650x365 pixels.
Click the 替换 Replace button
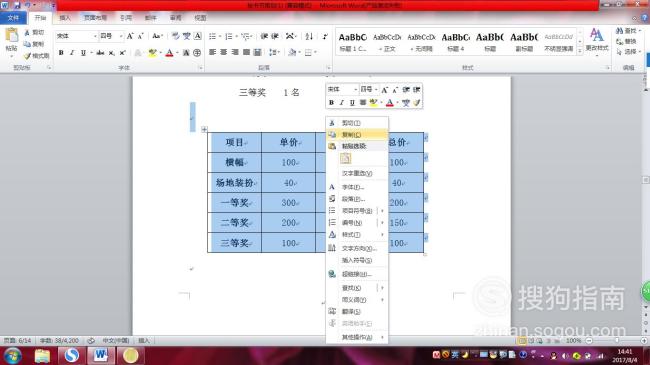point(626,41)
